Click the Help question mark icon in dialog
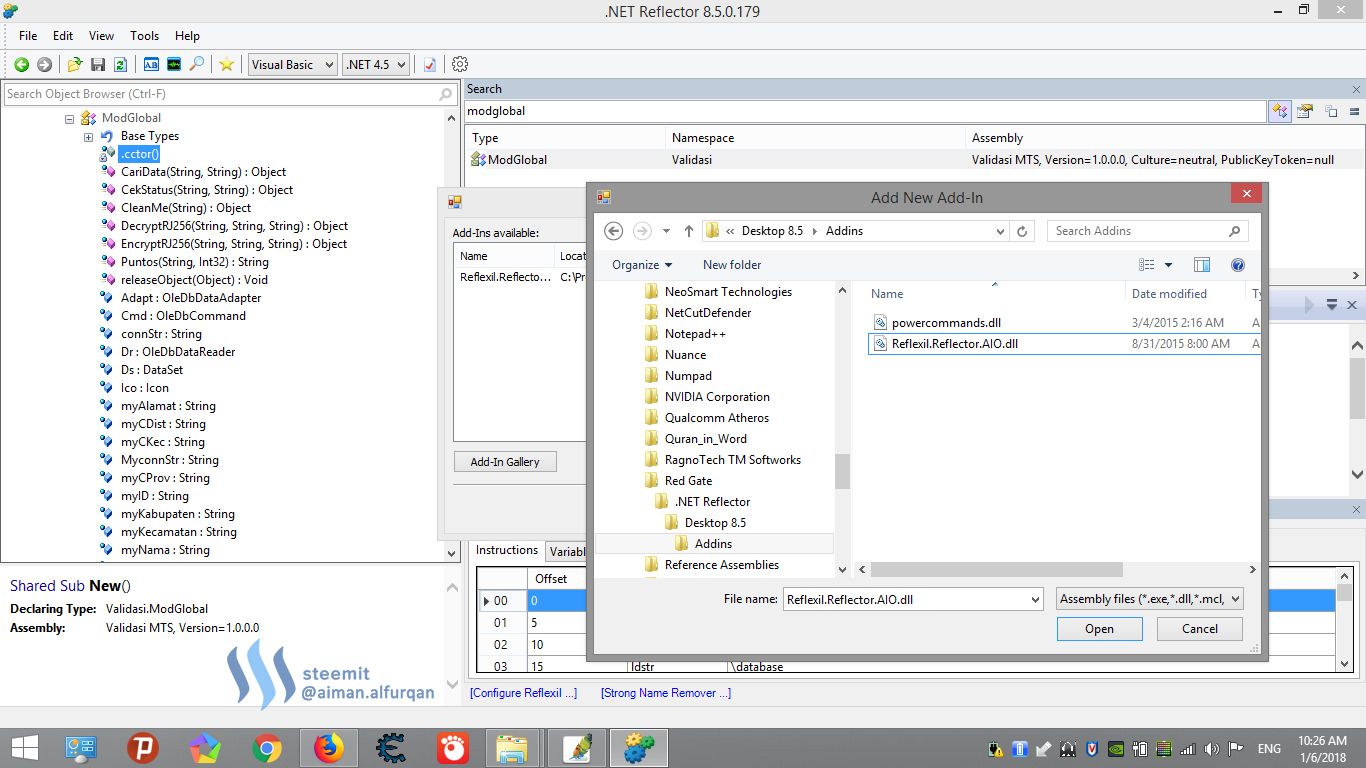 pyautogui.click(x=1238, y=265)
